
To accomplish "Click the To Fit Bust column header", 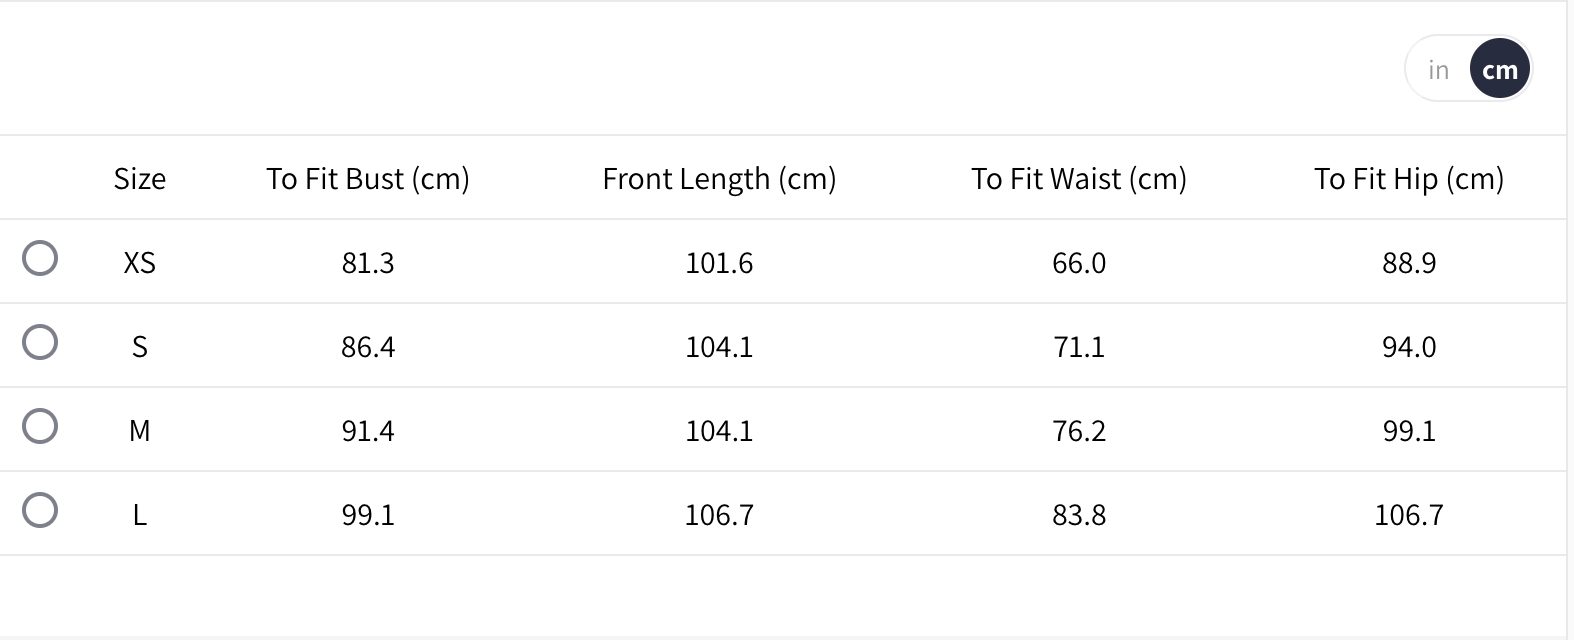I will click(368, 179).
